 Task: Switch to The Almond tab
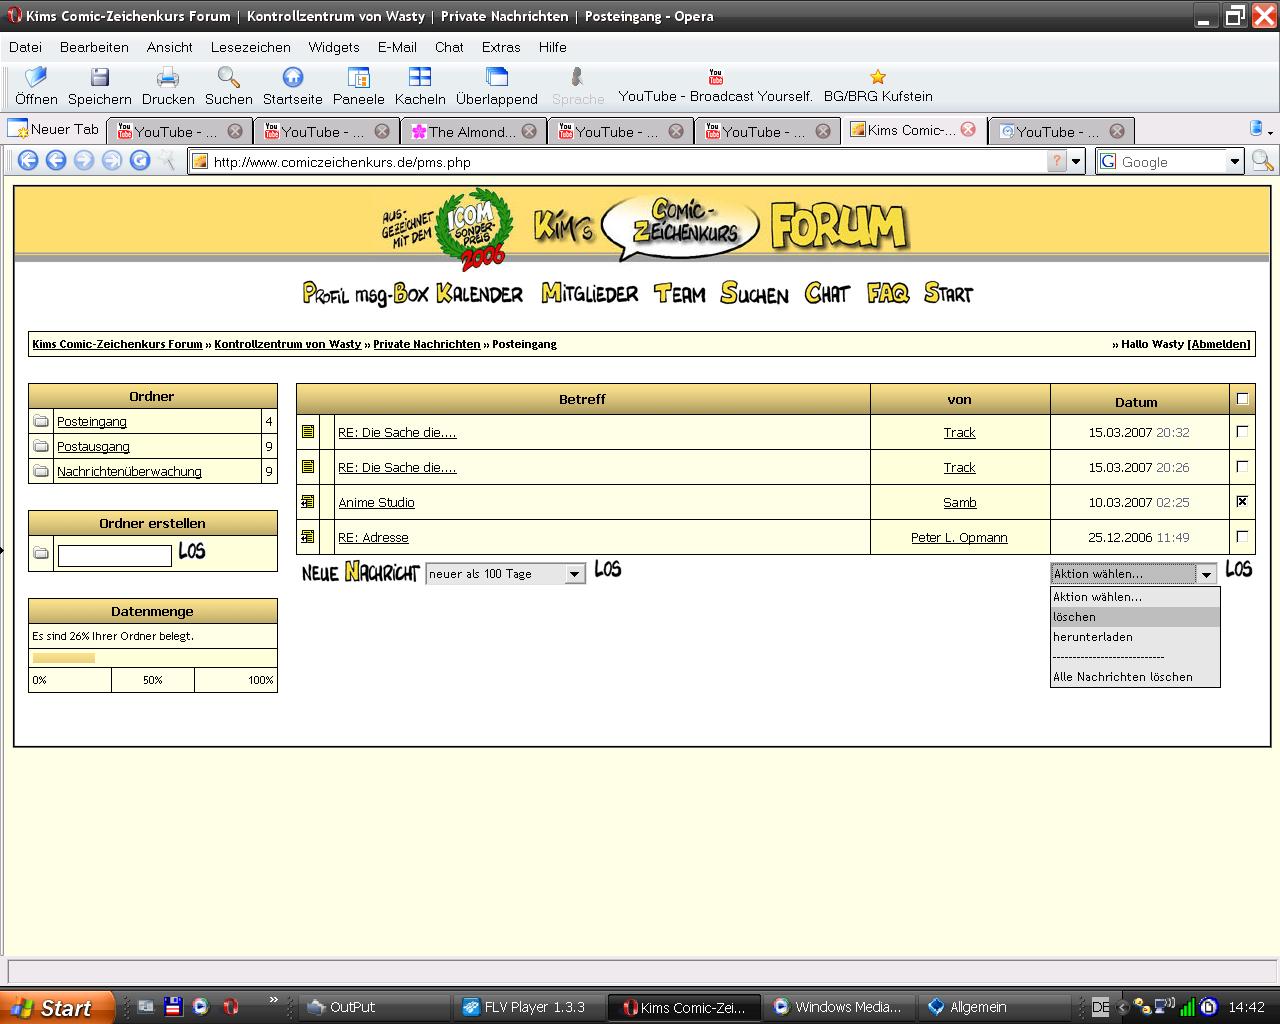[x=472, y=131]
